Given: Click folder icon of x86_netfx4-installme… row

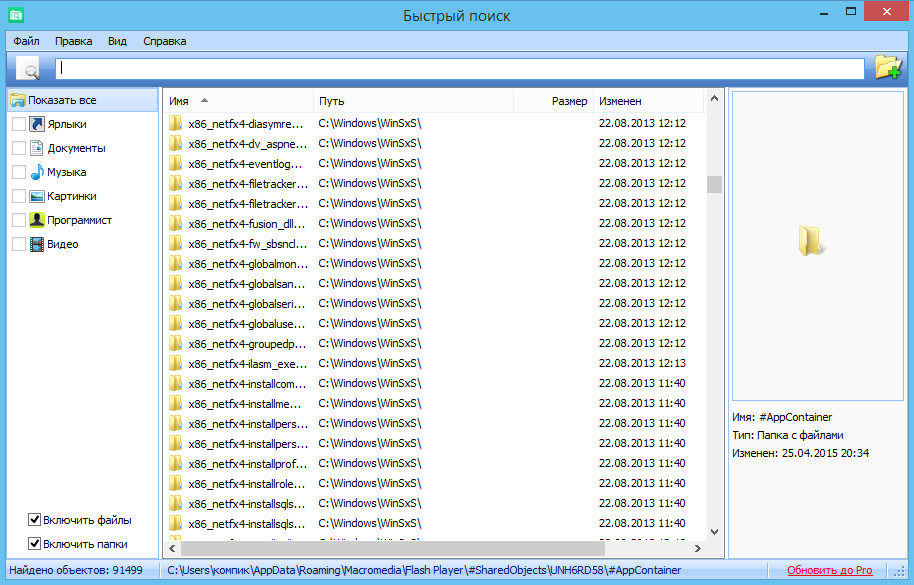Looking at the screenshot, I should (x=175, y=403).
